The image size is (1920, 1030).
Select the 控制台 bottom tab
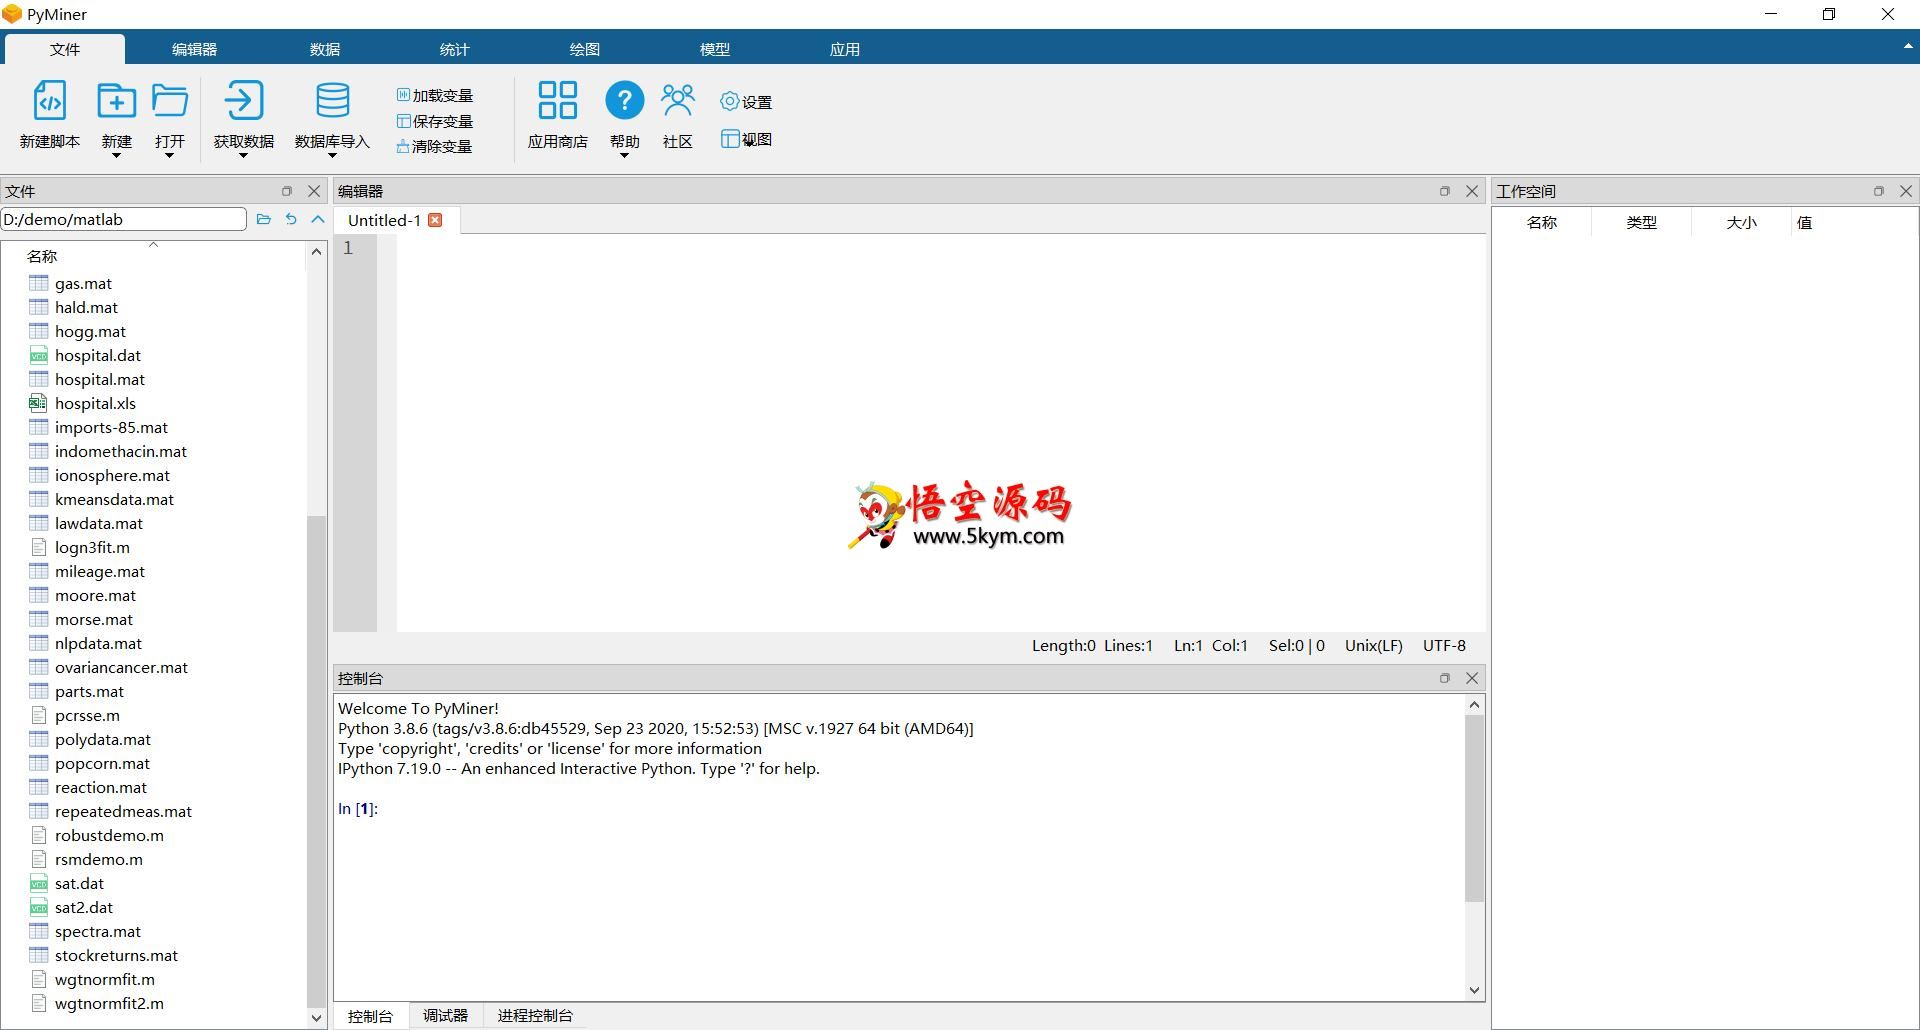point(370,1016)
